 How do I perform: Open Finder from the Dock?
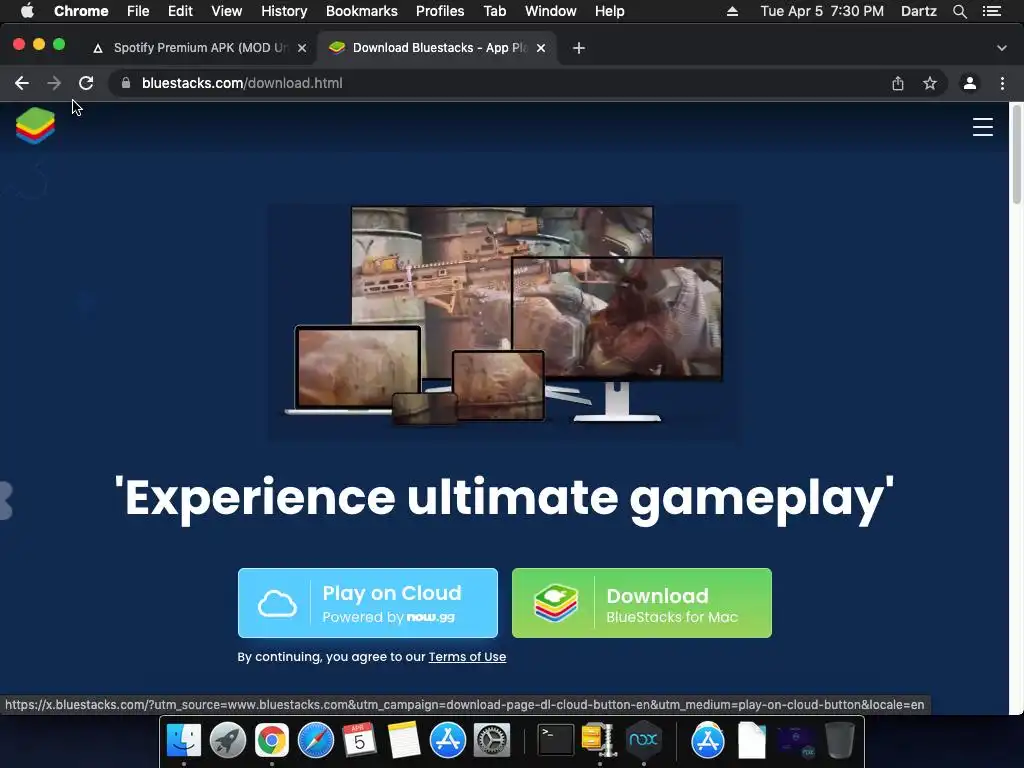click(184, 740)
